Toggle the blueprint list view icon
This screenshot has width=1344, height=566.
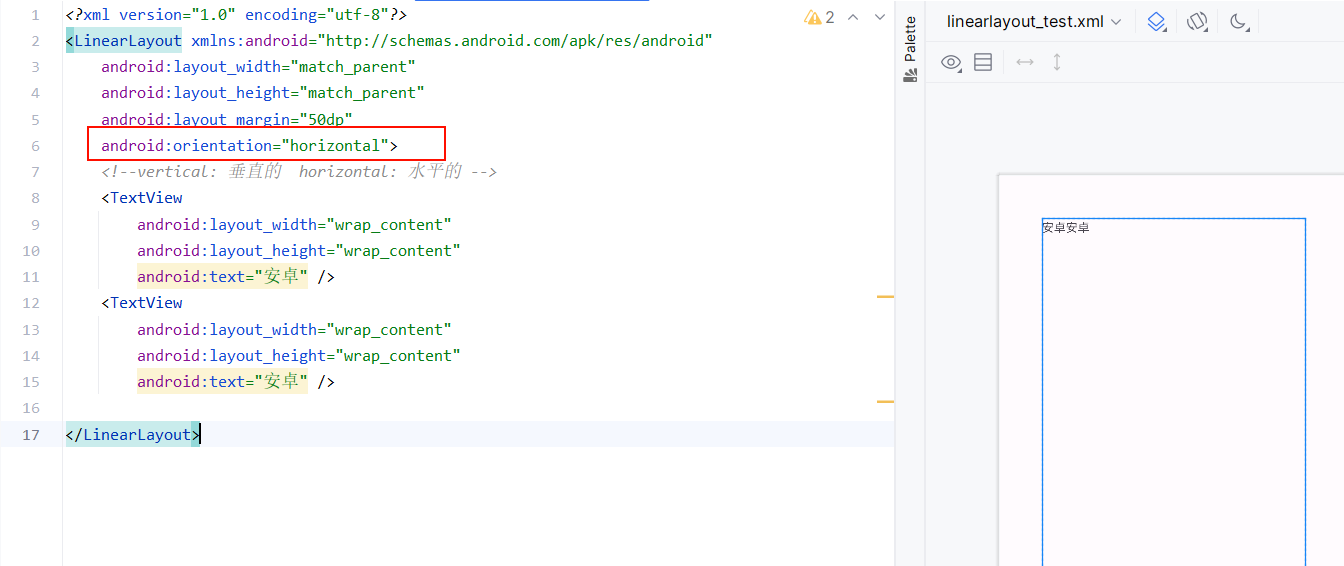click(x=983, y=62)
